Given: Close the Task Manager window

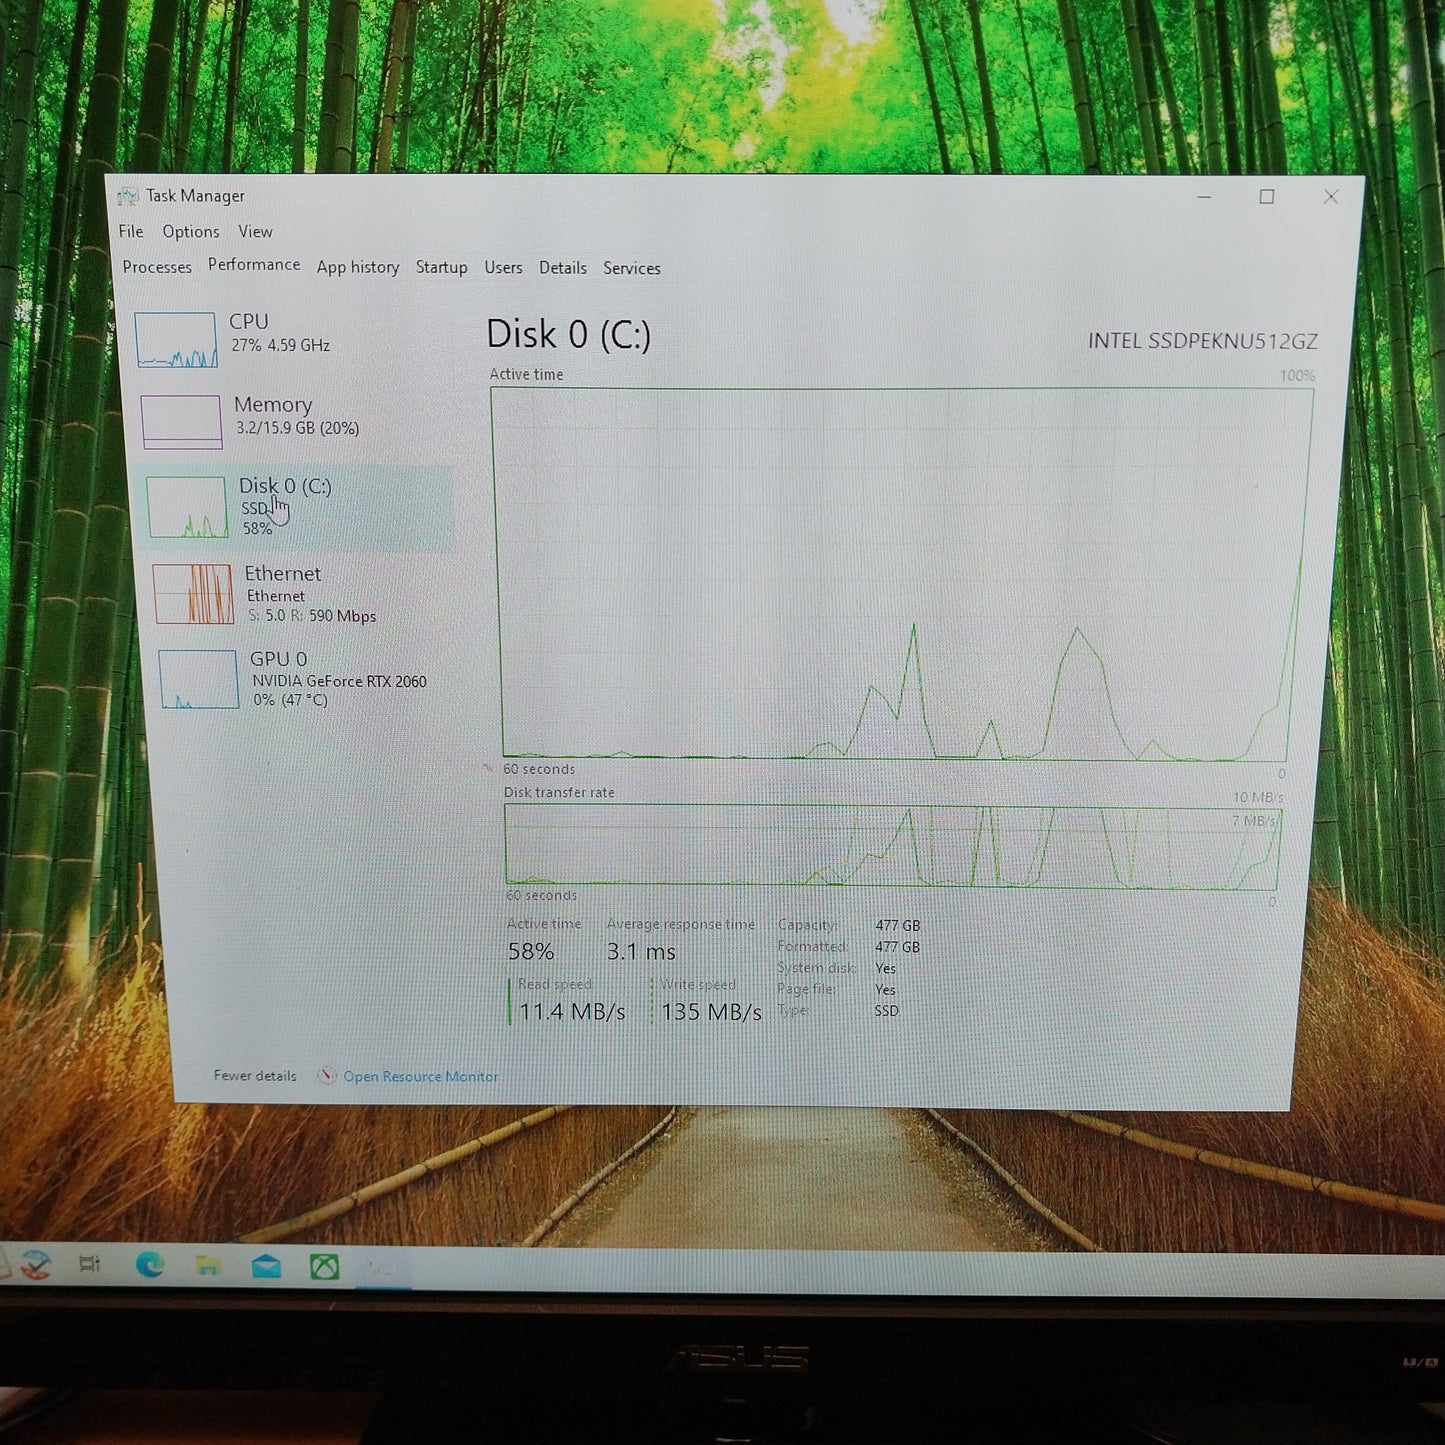Looking at the screenshot, I should 1331,197.
